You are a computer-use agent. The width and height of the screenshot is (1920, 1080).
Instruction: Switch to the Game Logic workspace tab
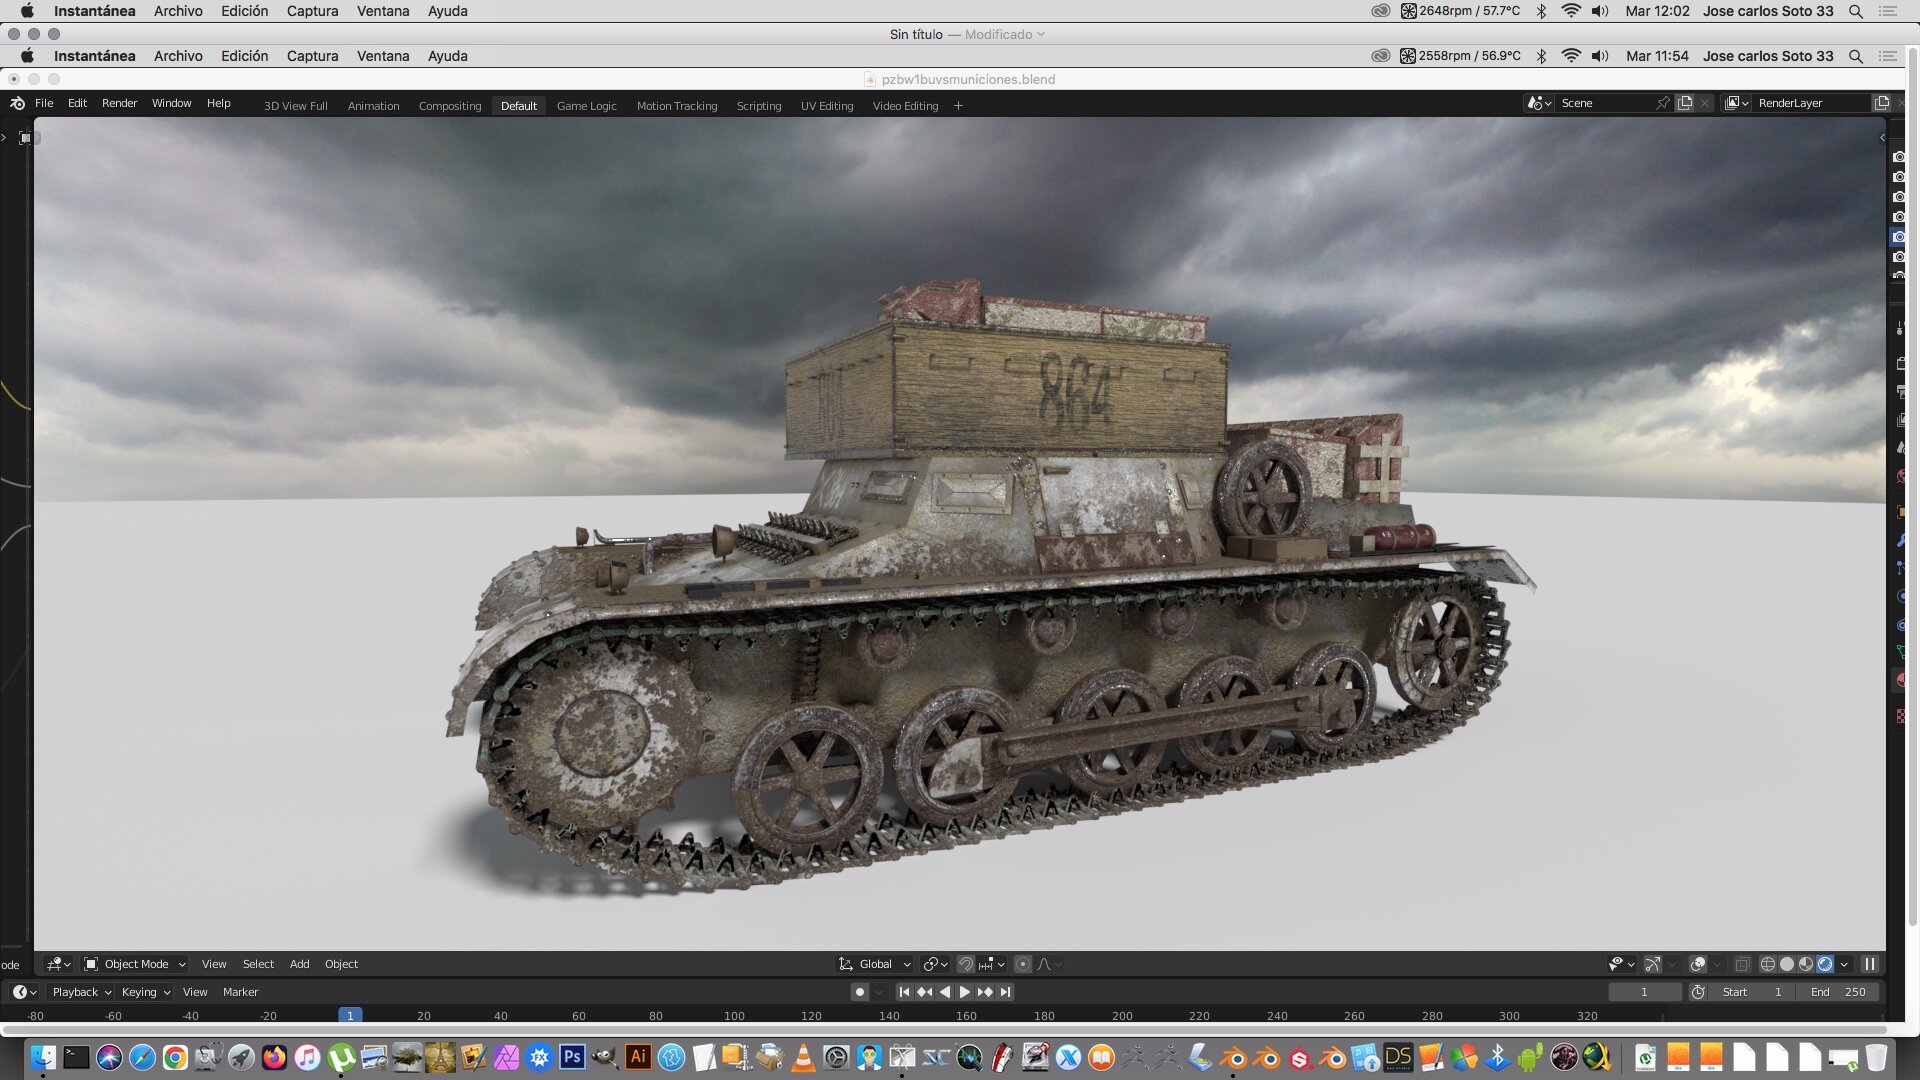point(586,106)
